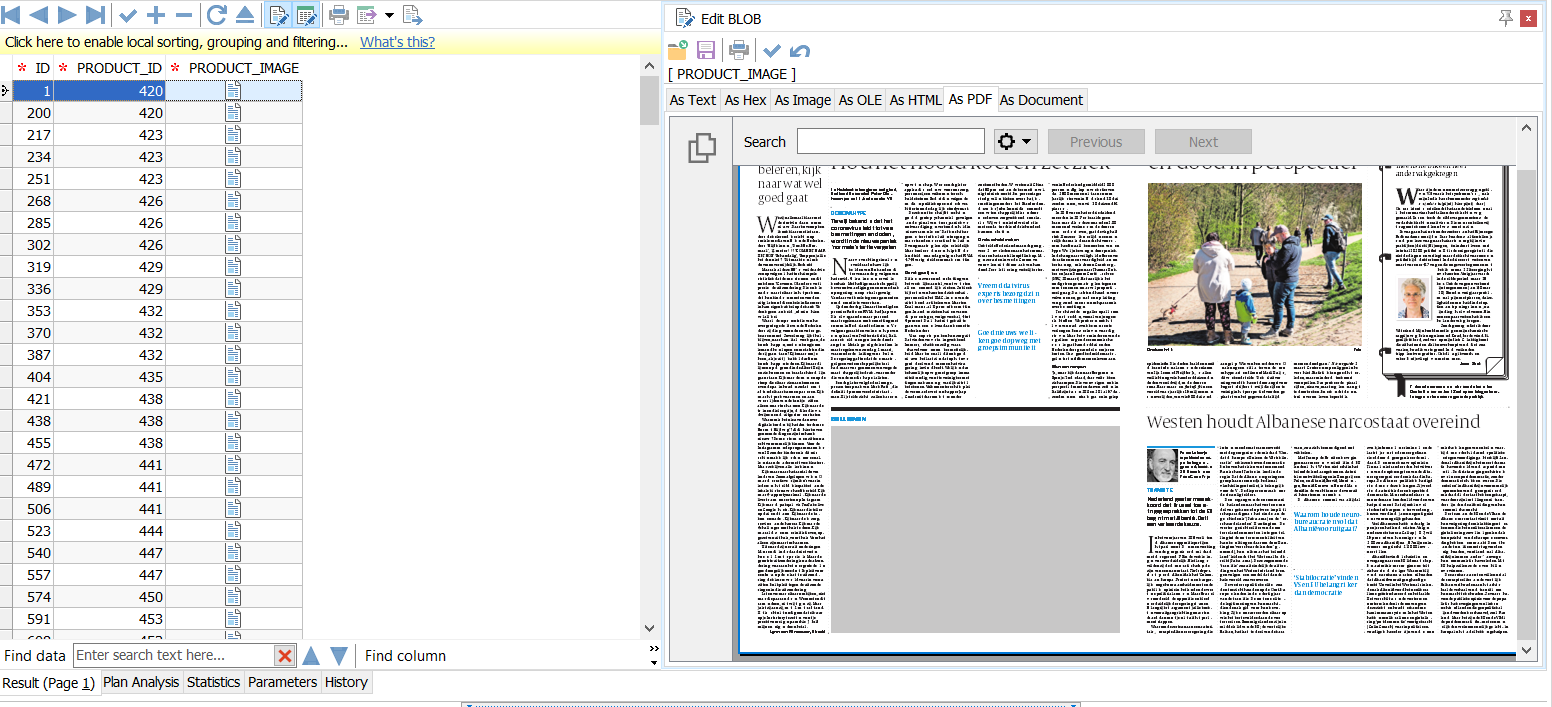Load BLOB from file in Edit BLOB
The height and width of the screenshot is (707, 1552).
[x=678, y=50]
